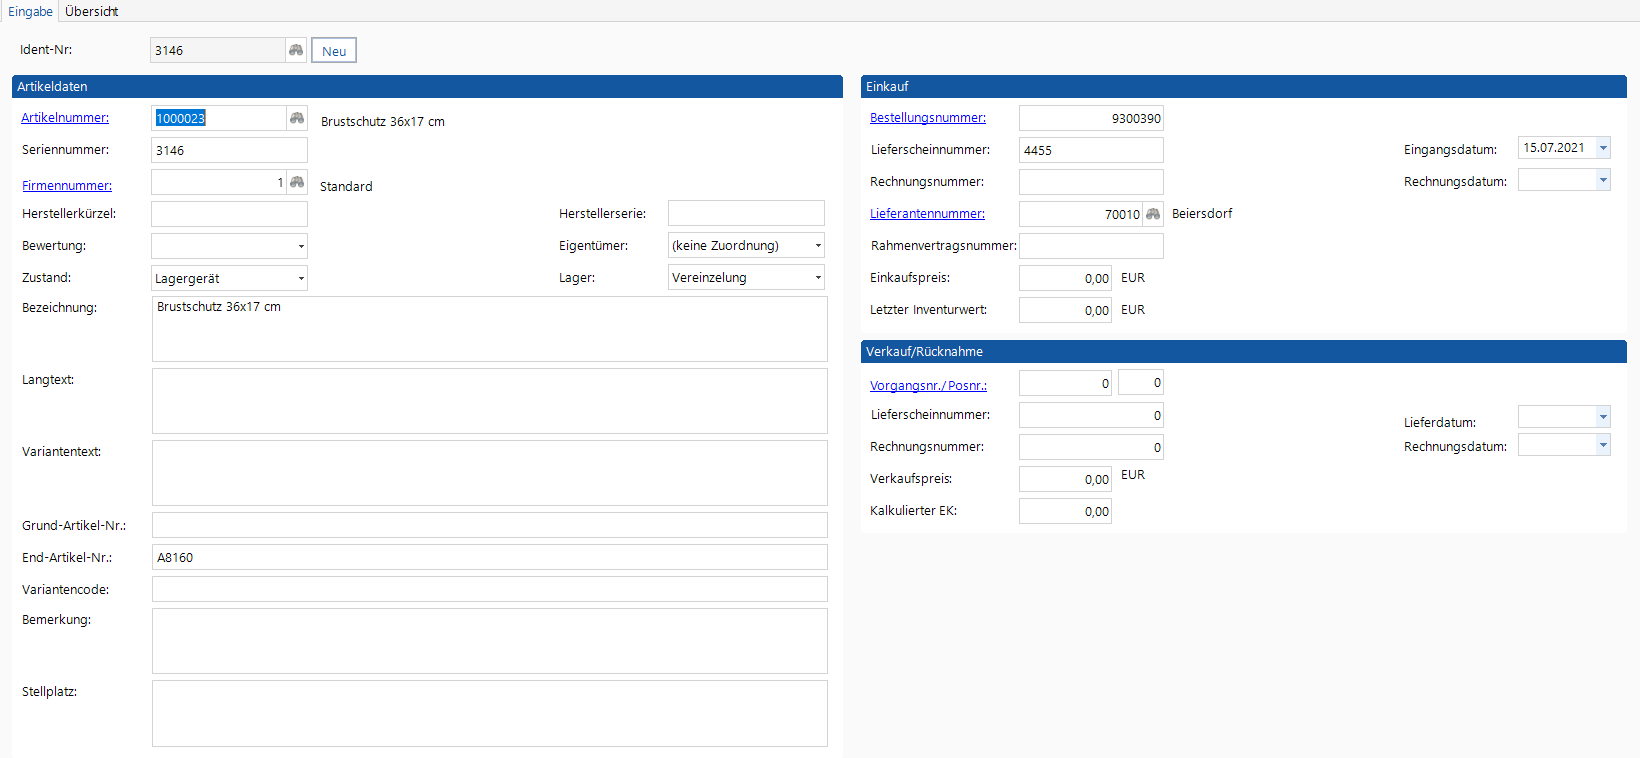
Task: Switch to the Übersicht tab
Action: point(91,11)
